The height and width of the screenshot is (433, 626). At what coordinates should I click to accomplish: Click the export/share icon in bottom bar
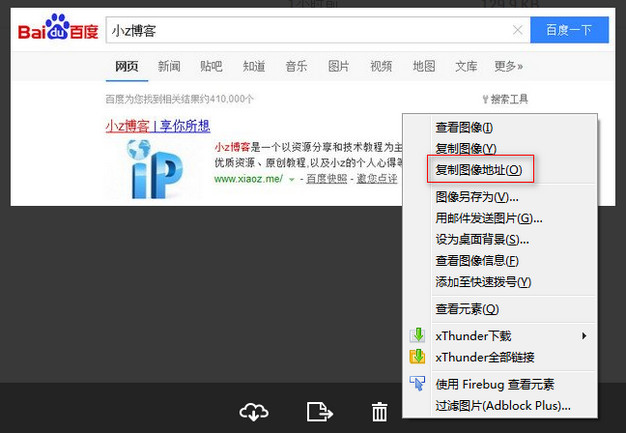pyautogui.click(x=319, y=411)
